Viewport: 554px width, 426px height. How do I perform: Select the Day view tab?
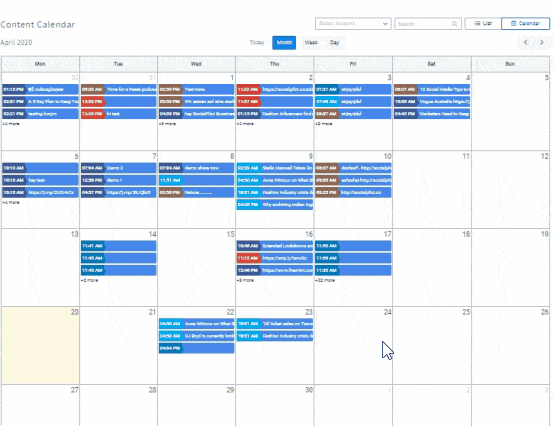[334, 42]
